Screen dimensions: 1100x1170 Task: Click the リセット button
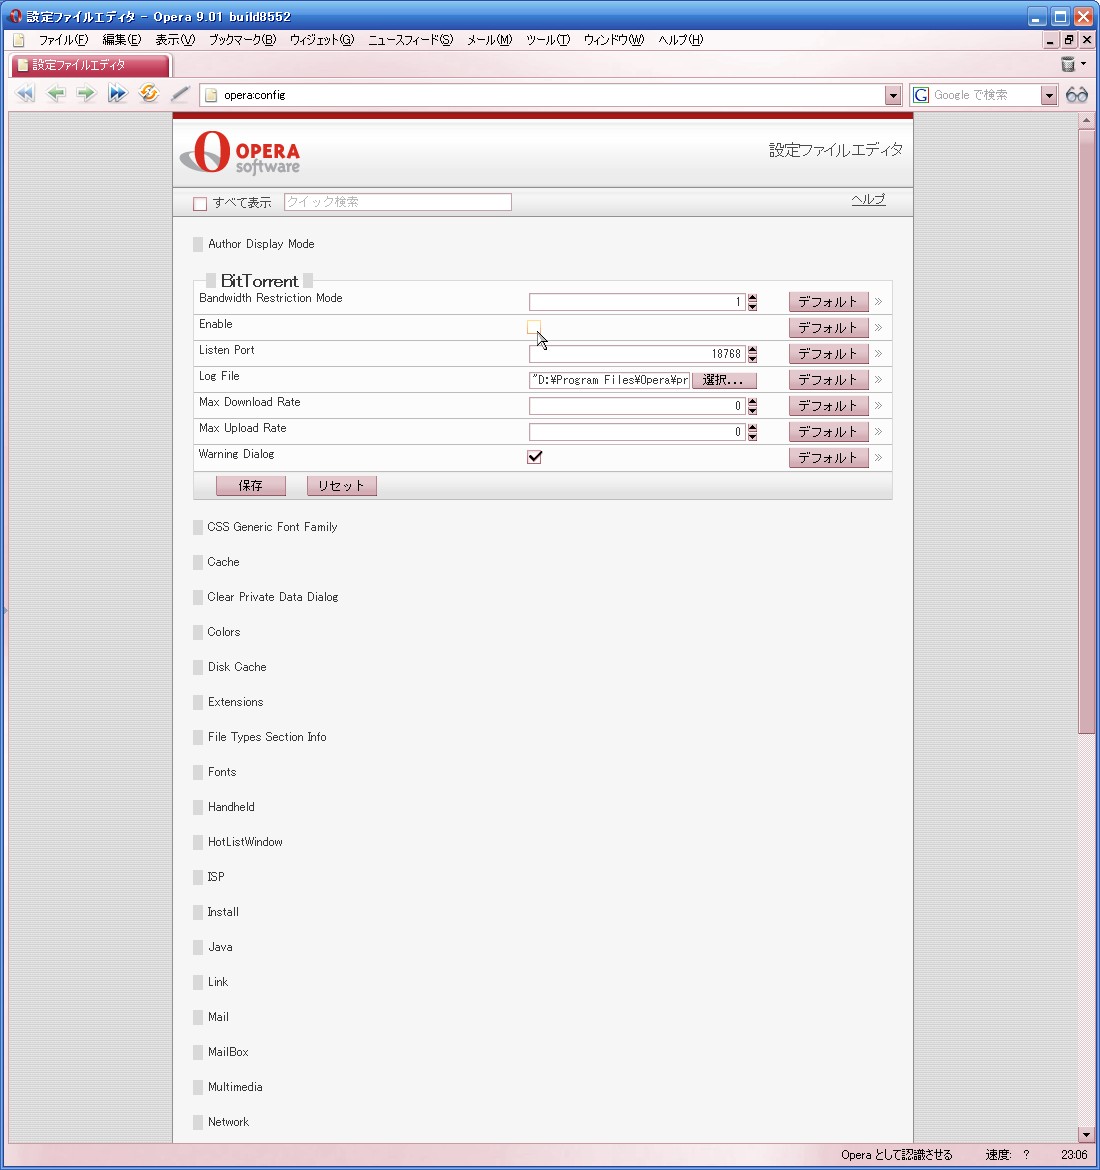point(342,486)
